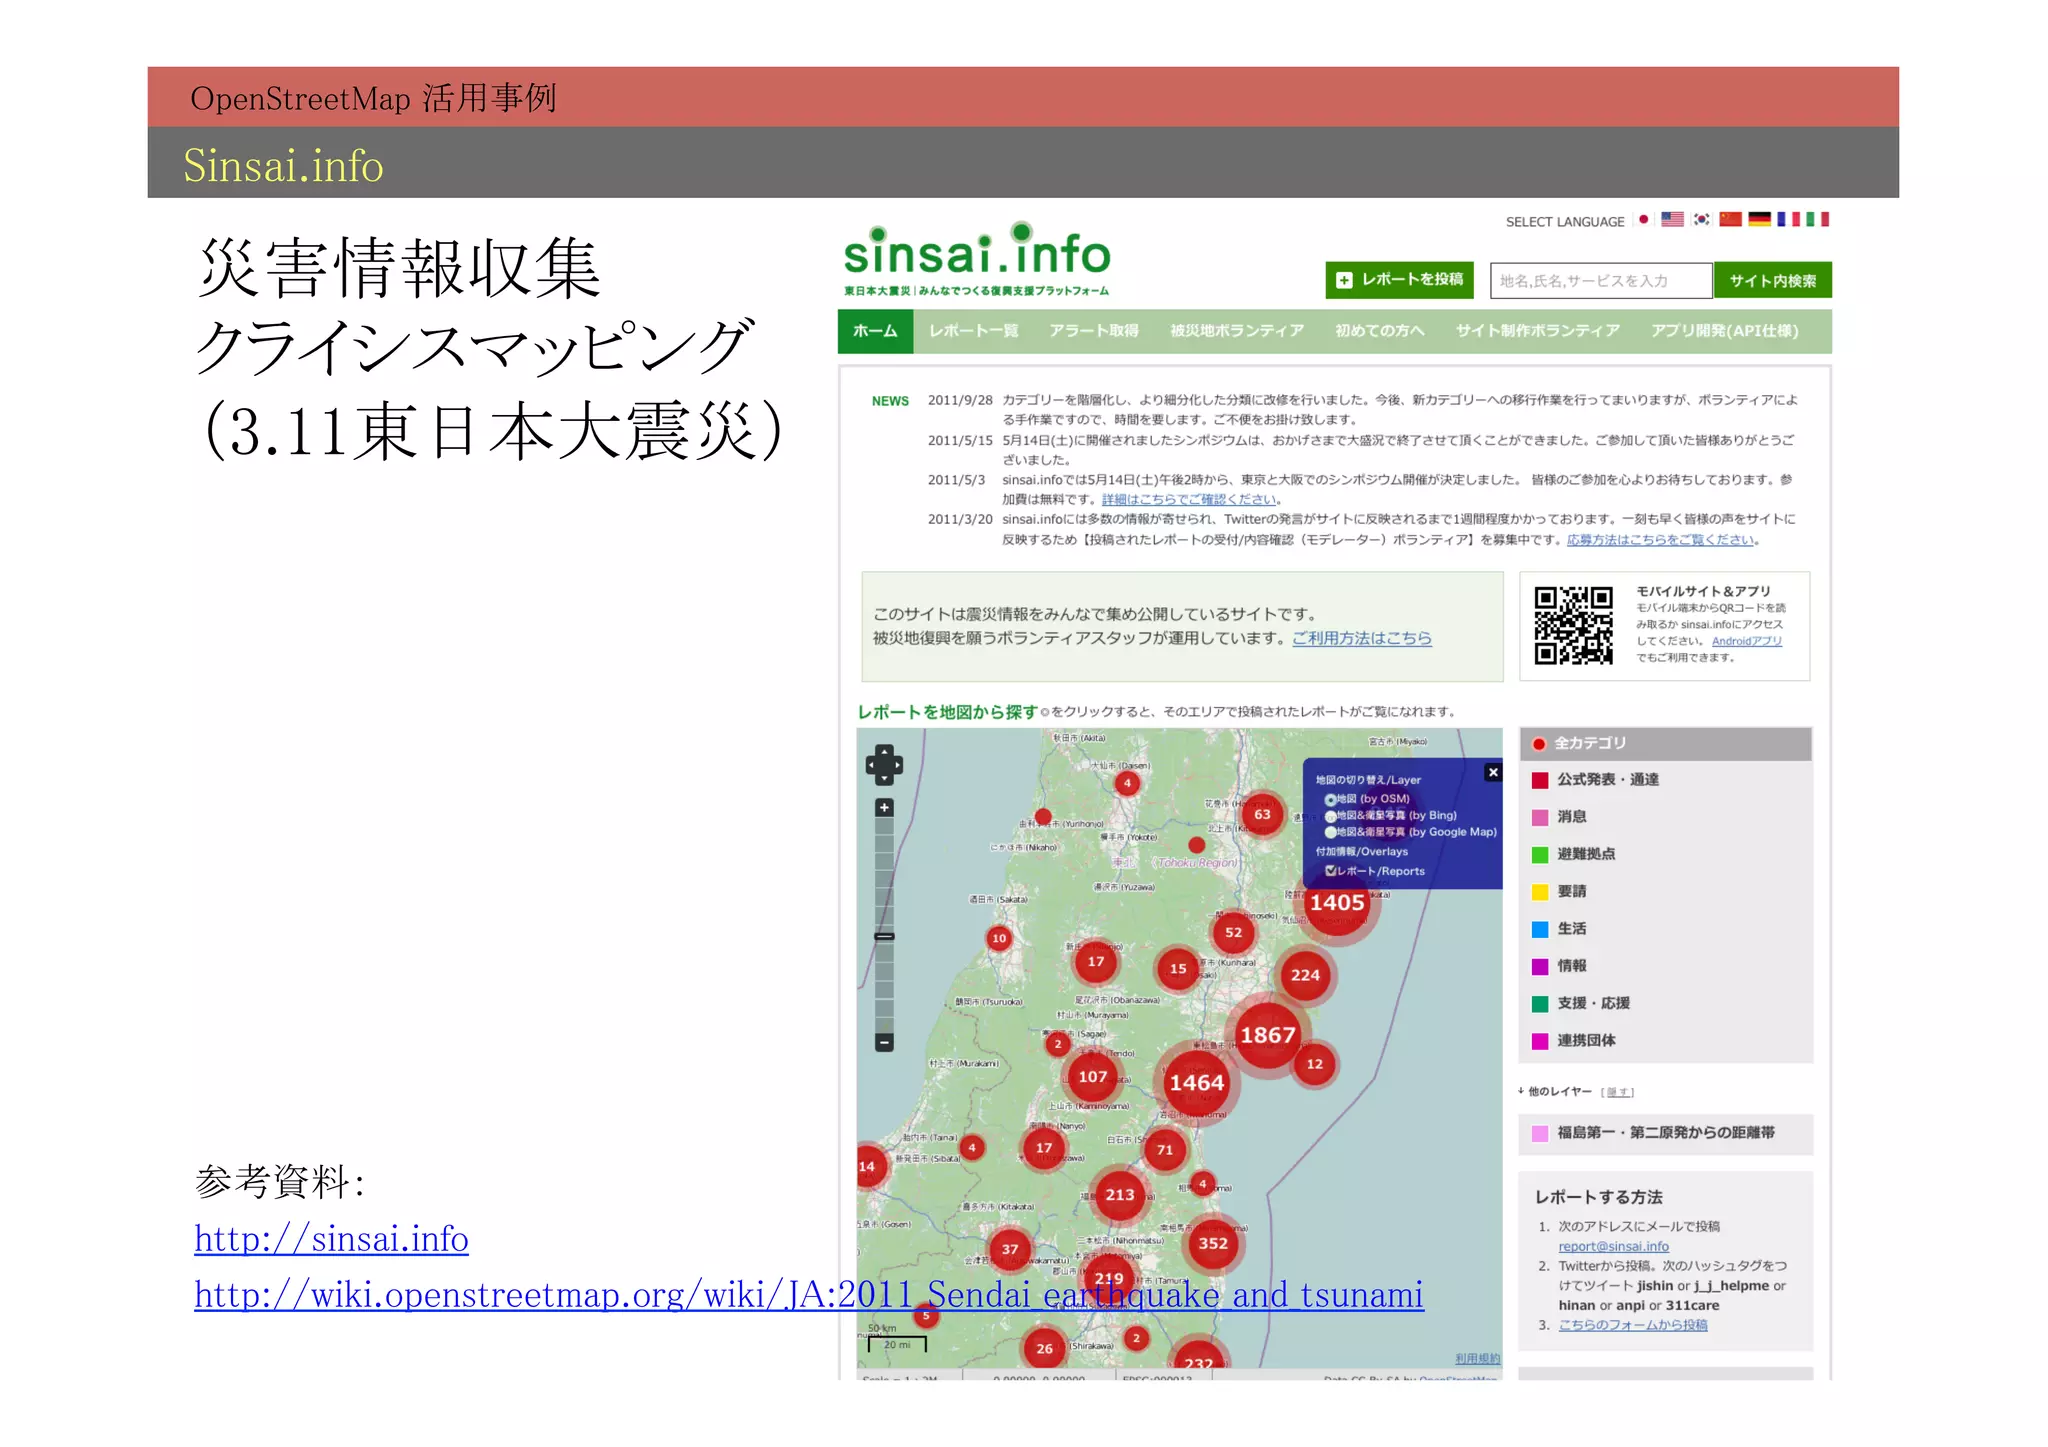Screen dimensions: 2048x1447
Task: Pan the map up with the arrow
Action: pos(884,751)
